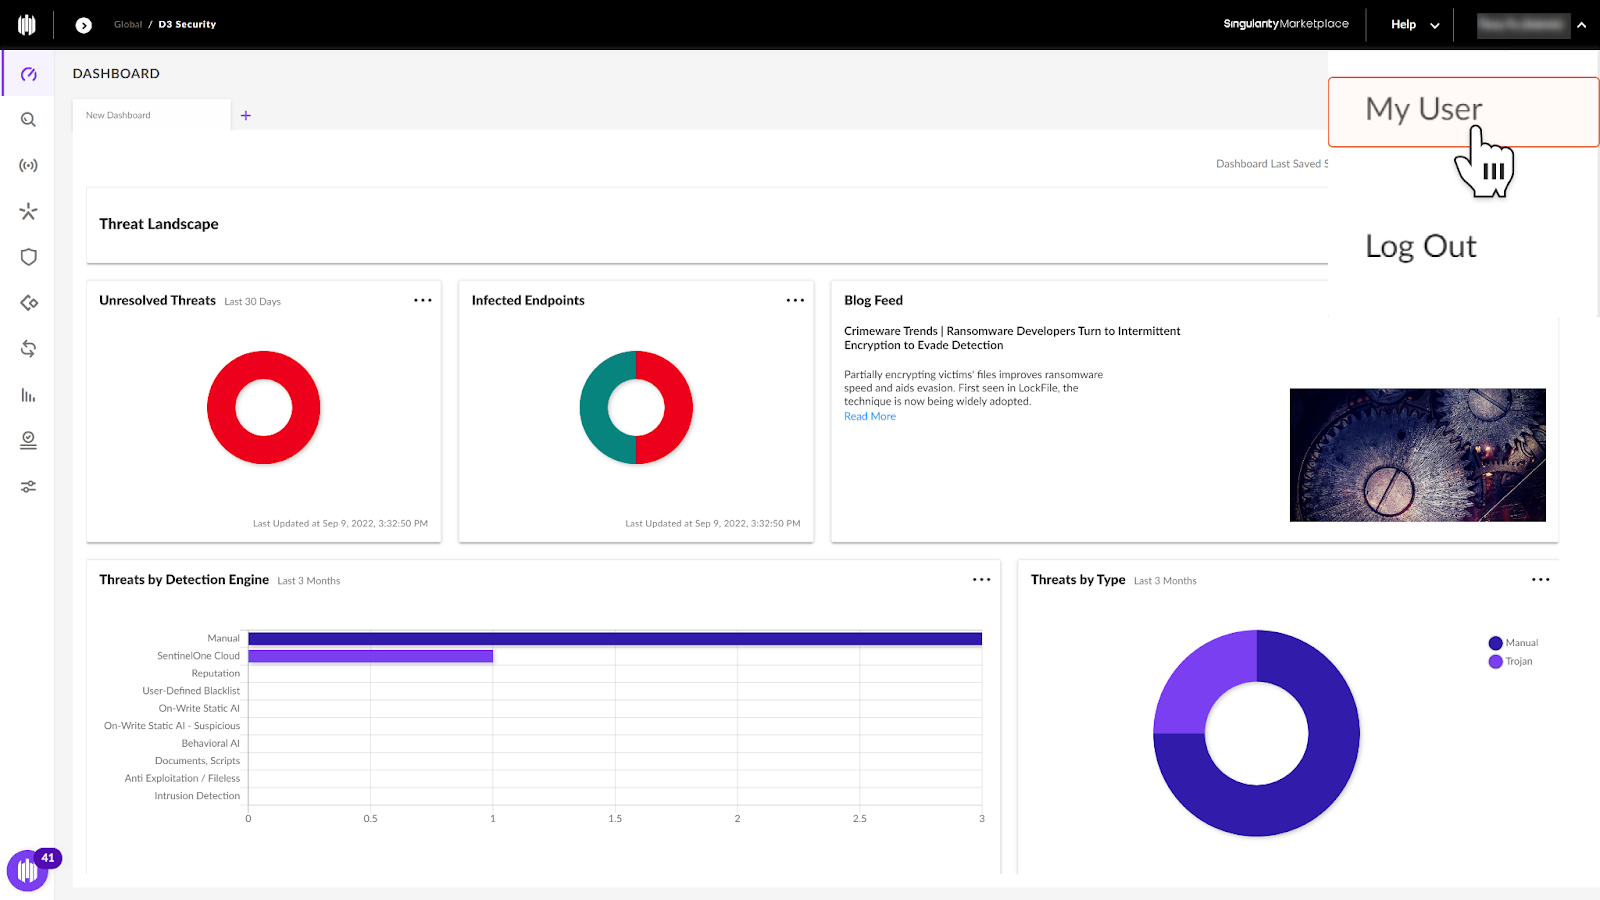
Task: Toggle the Trojan legend color swatch
Action: point(1495,662)
